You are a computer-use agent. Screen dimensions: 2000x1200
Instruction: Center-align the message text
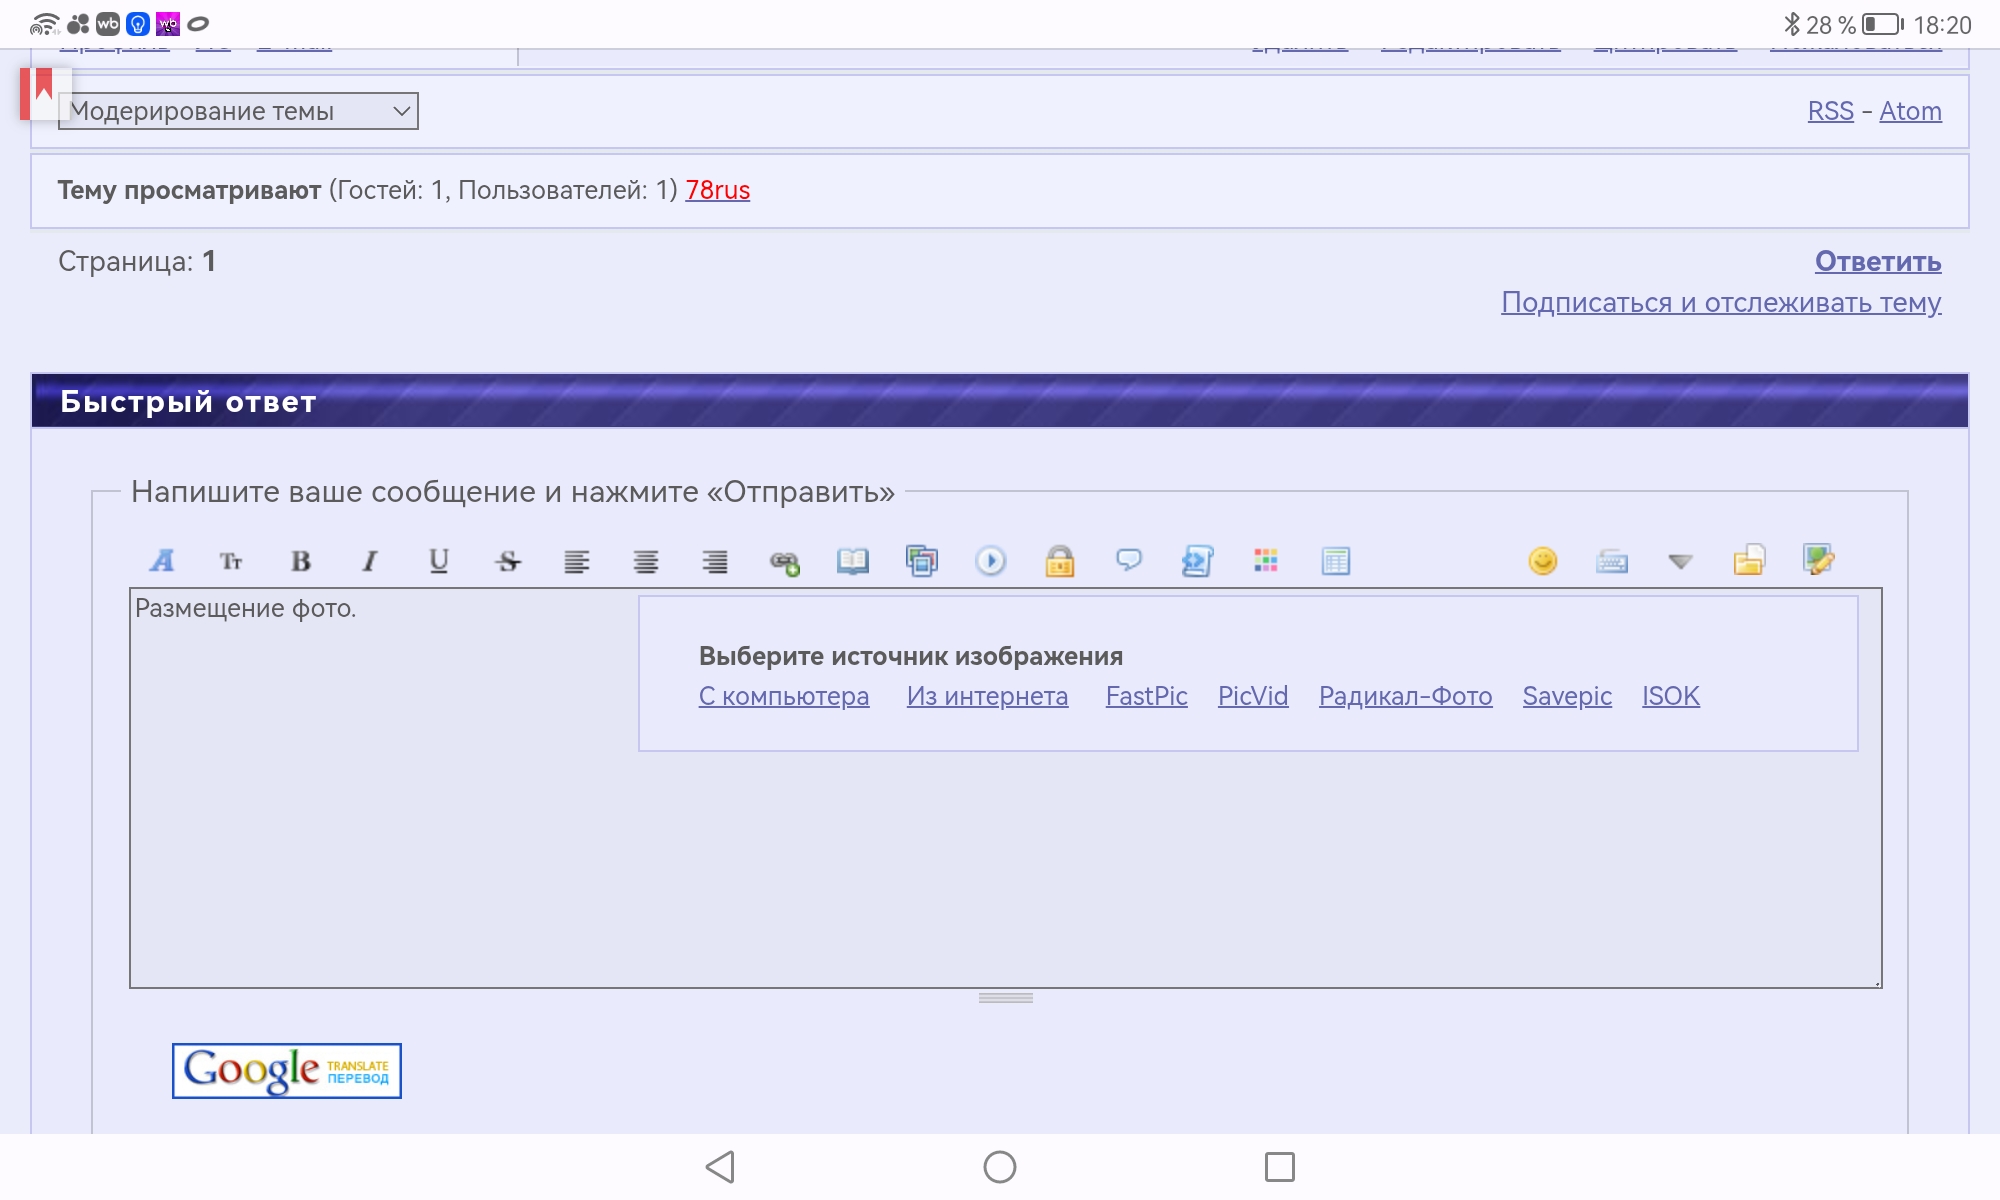(x=646, y=561)
